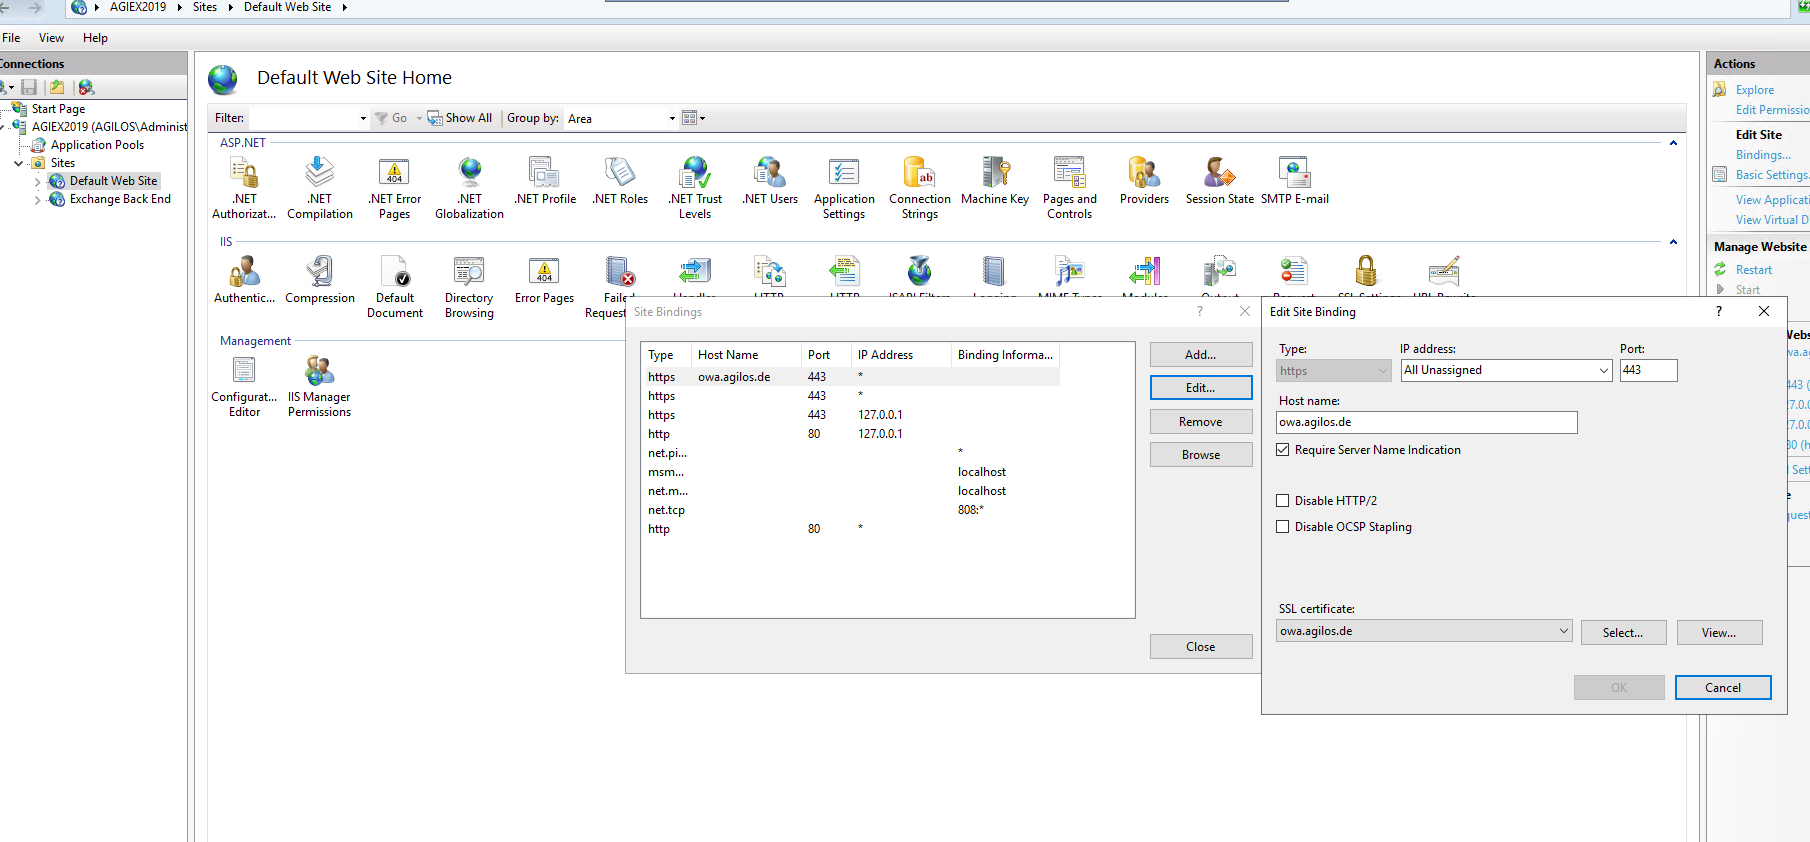Open the .NET Compilation feature
The height and width of the screenshot is (842, 1810).
pyautogui.click(x=320, y=187)
